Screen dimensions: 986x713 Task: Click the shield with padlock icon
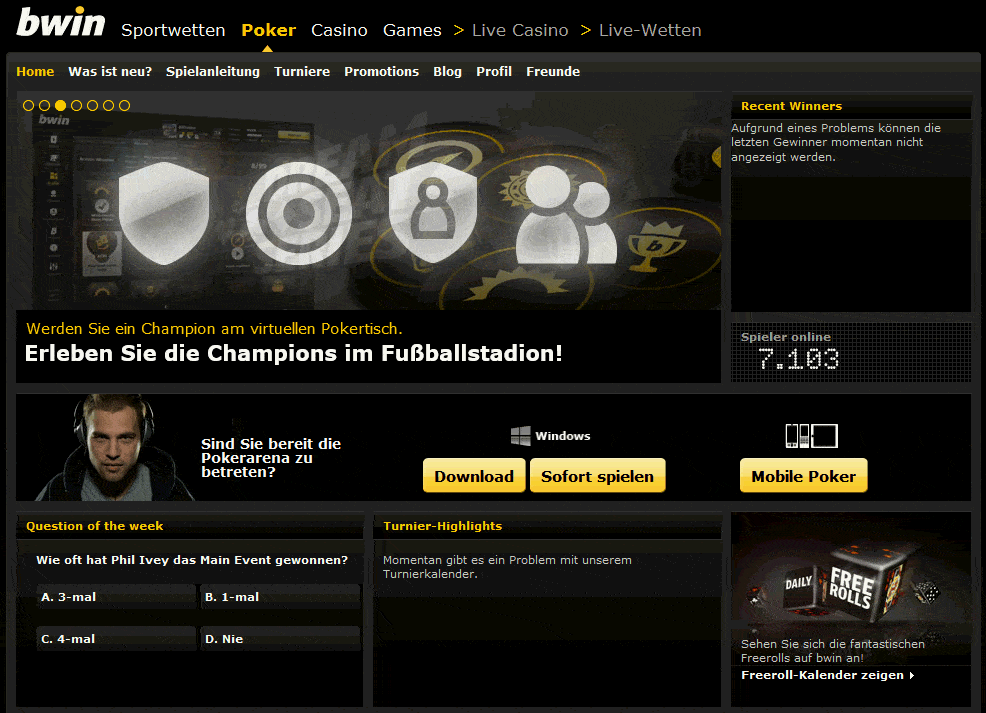click(433, 212)
